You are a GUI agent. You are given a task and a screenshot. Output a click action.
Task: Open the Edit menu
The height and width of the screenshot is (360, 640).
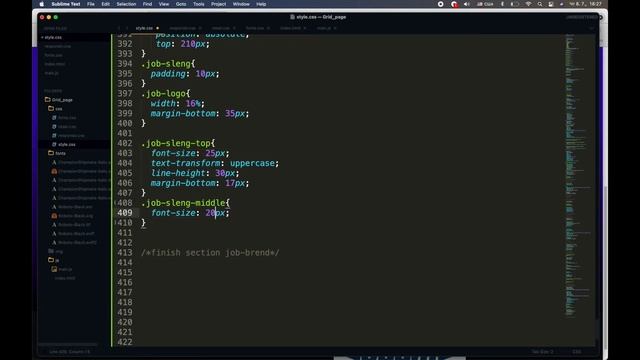105,4
